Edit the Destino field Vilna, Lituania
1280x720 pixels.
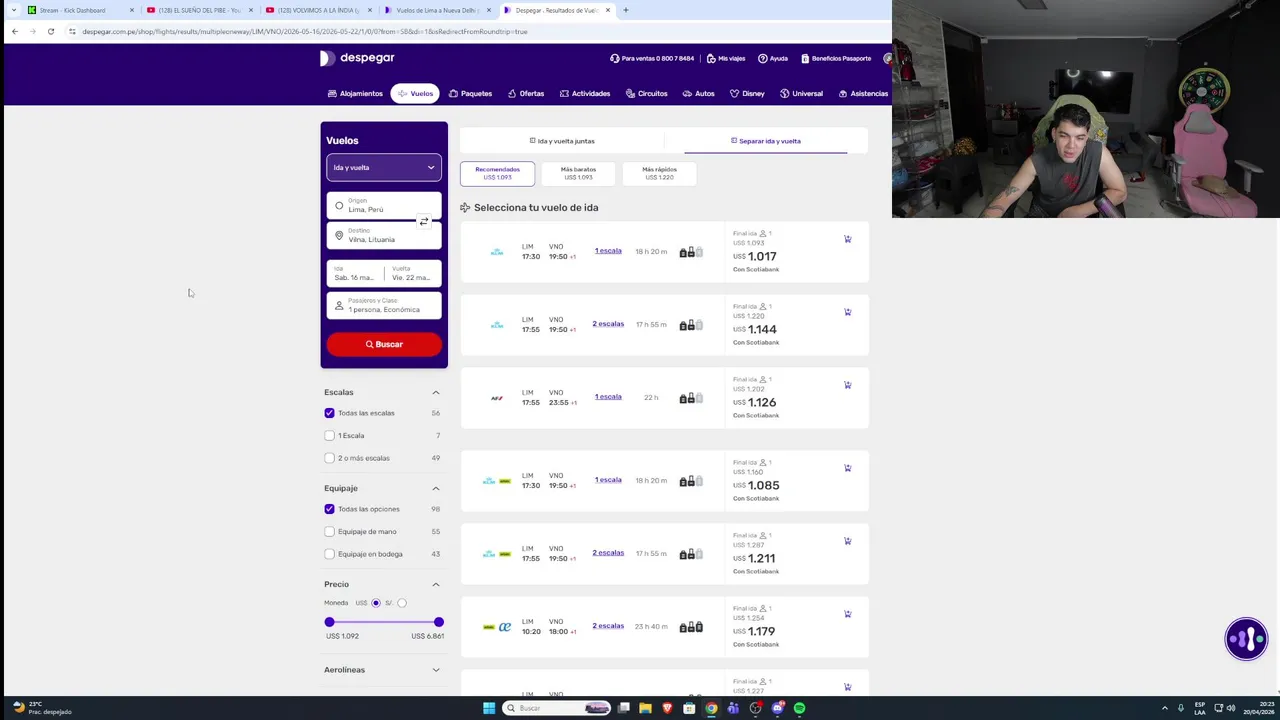384,235
